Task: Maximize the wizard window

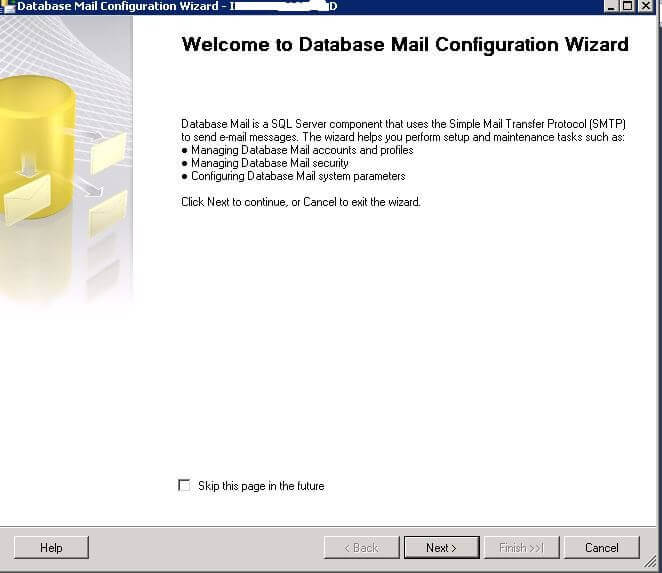Action: point(628,6)
